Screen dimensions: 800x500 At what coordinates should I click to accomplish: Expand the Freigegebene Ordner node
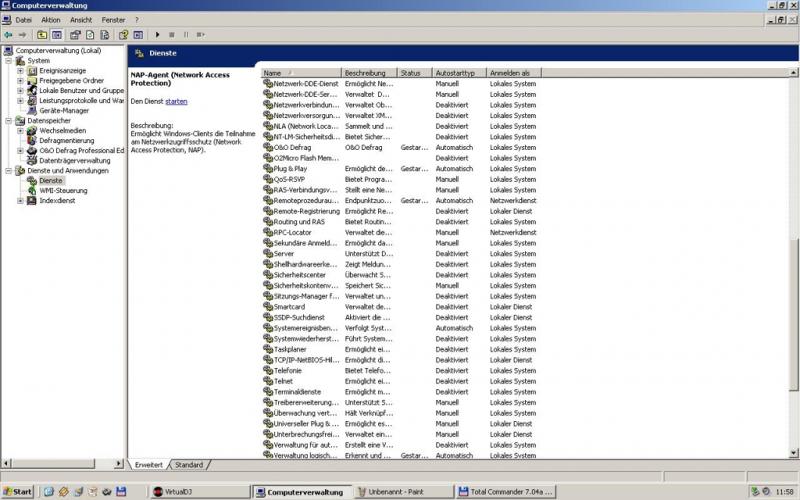(20, 81)
